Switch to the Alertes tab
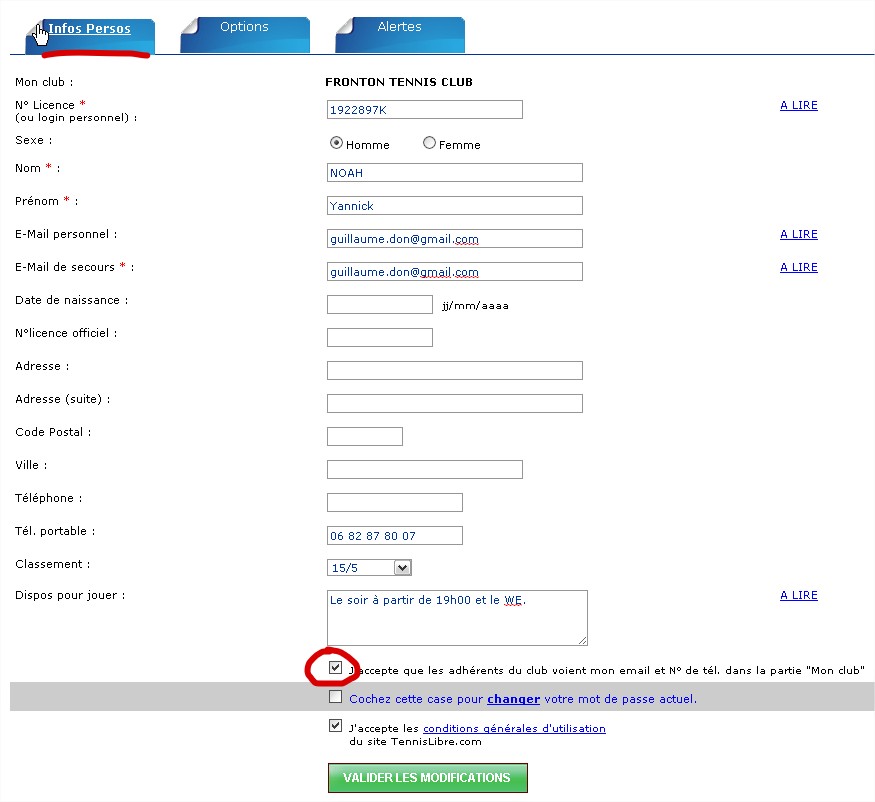The height and width of the screenshot is (802, 875). coord(400,35)
